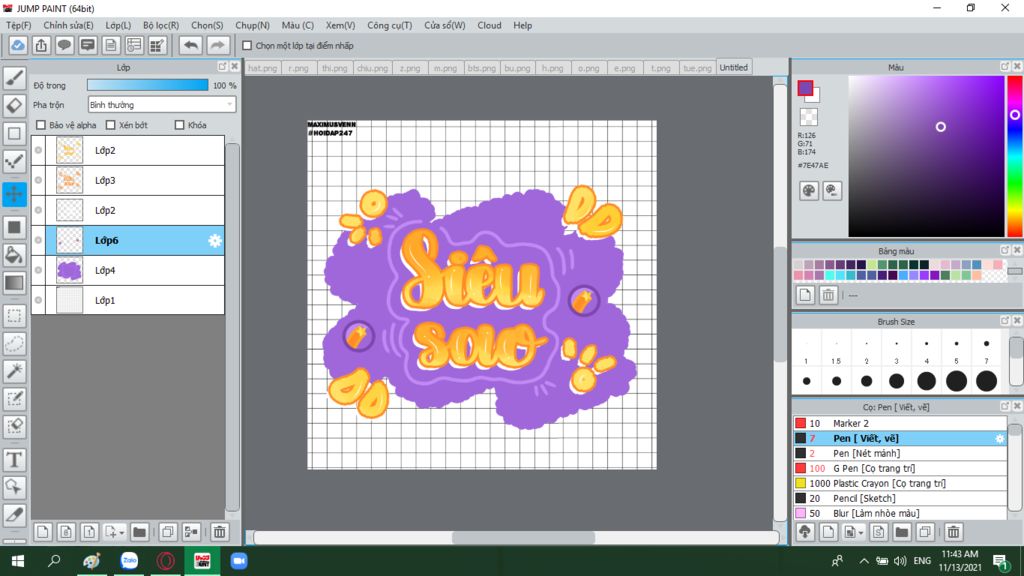The width and height of the screenshot is (1024, 576).
Task: Duplicate the layer via Lớp panel icon
Action: pos(168,532)
